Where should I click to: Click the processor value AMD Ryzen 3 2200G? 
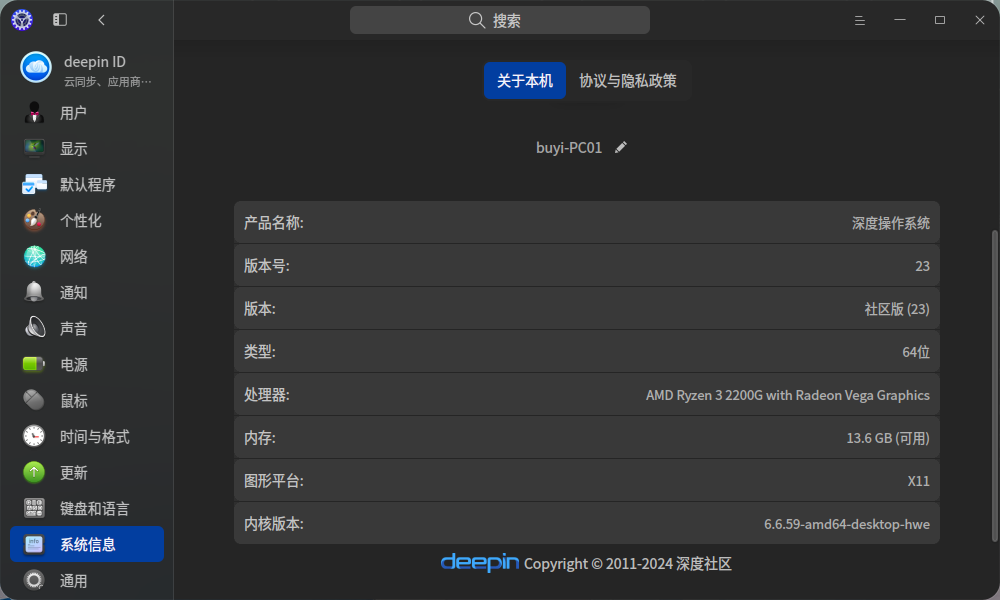tap(788, 395)
